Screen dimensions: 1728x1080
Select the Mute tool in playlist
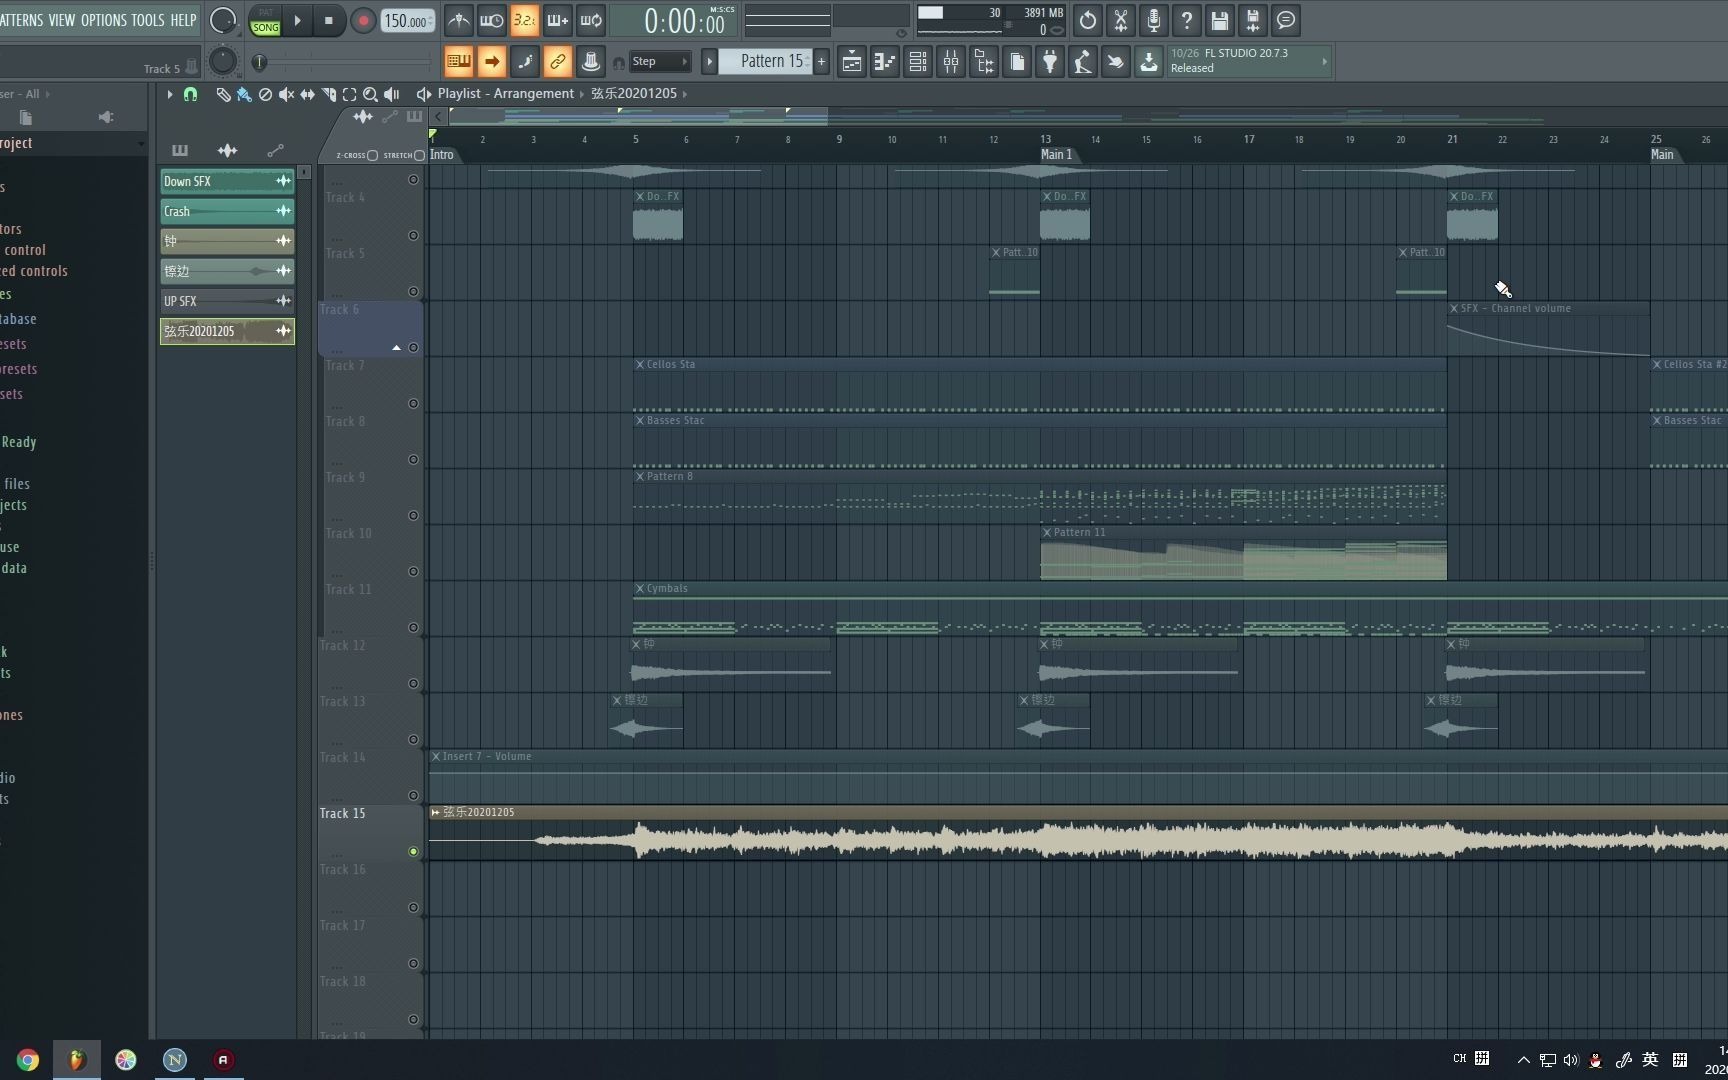(x=286, y=94)
